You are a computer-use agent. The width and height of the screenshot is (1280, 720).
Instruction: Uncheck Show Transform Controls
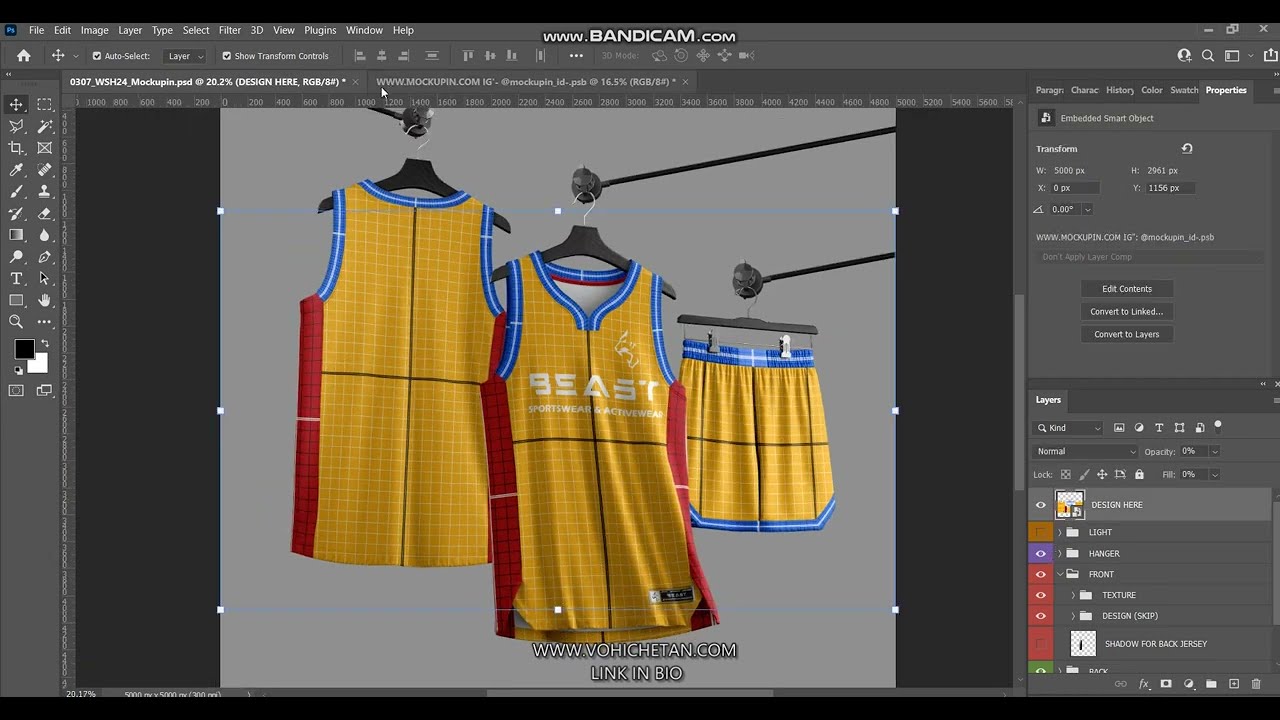click(227, 56)
